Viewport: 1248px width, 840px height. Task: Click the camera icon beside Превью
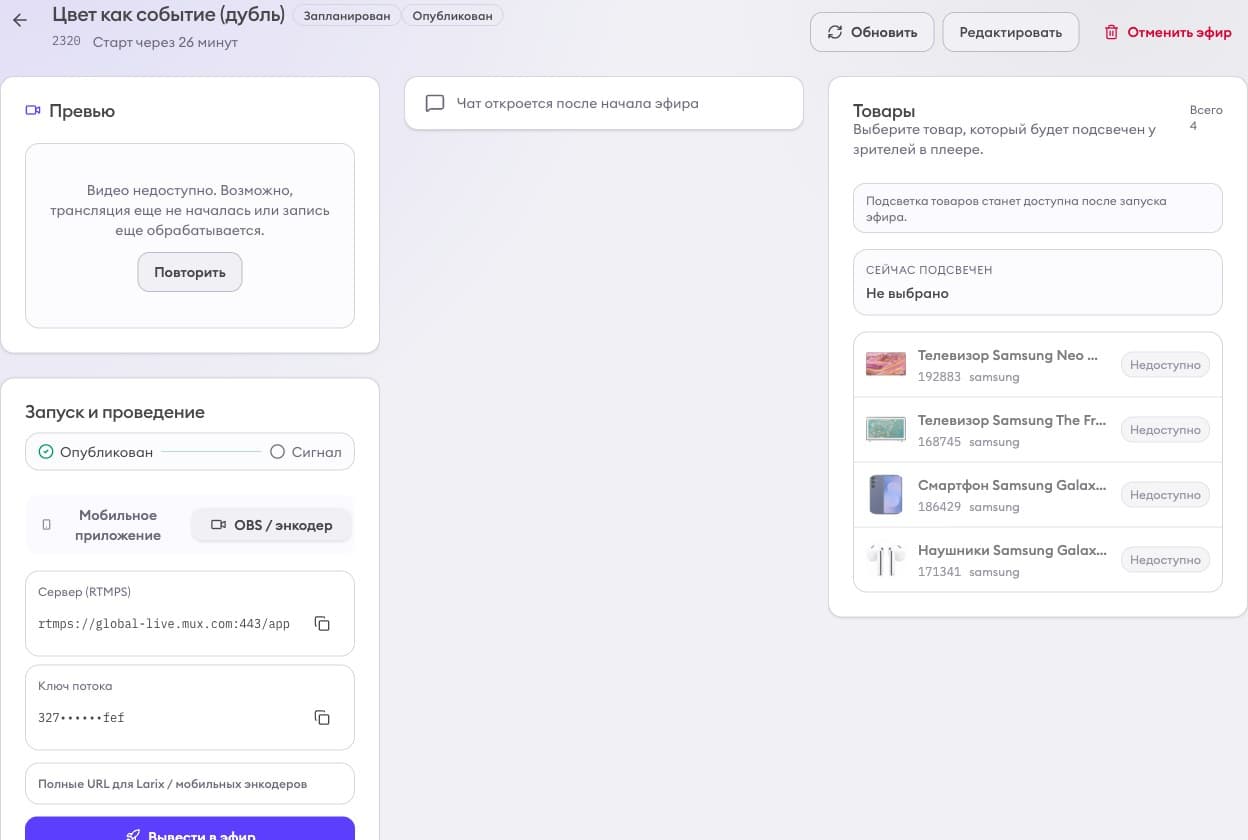(x=33, y=111)
